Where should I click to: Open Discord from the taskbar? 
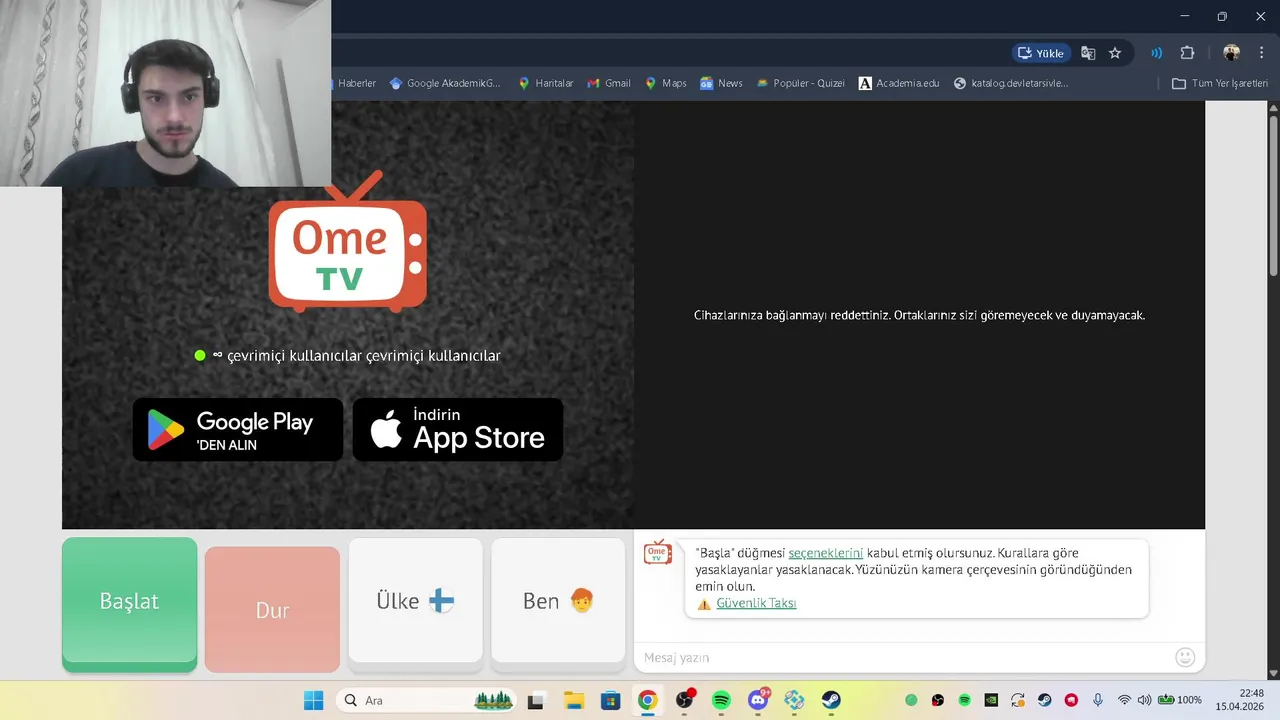[758, 700]
